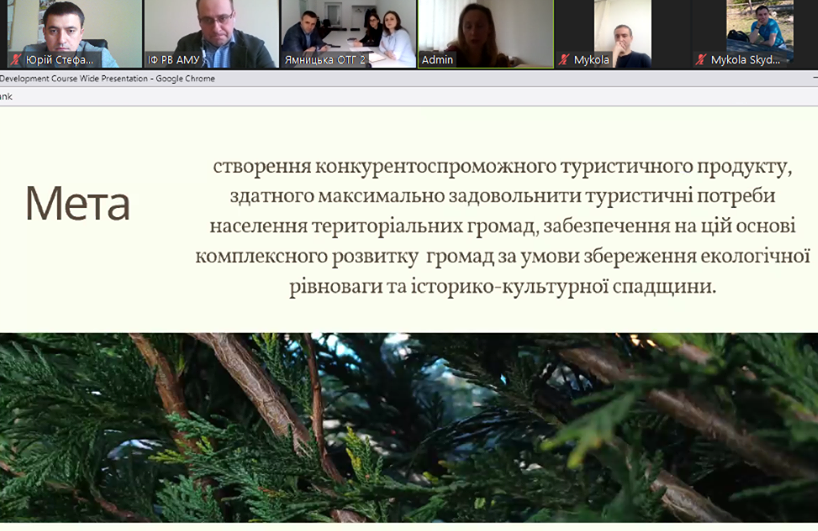Click the Ямницька ОТГ 2 name label
Image resolution: width=818 pixels, height=531 pixels.
point(324,60)
